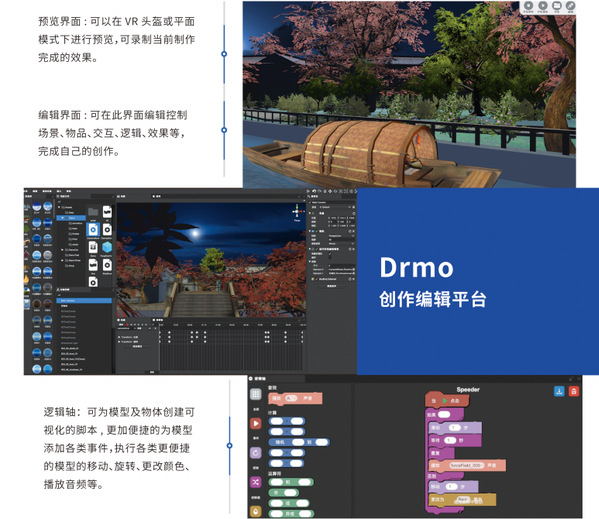Toggle the AudioListener component checkbox

[x=317, y=279]
